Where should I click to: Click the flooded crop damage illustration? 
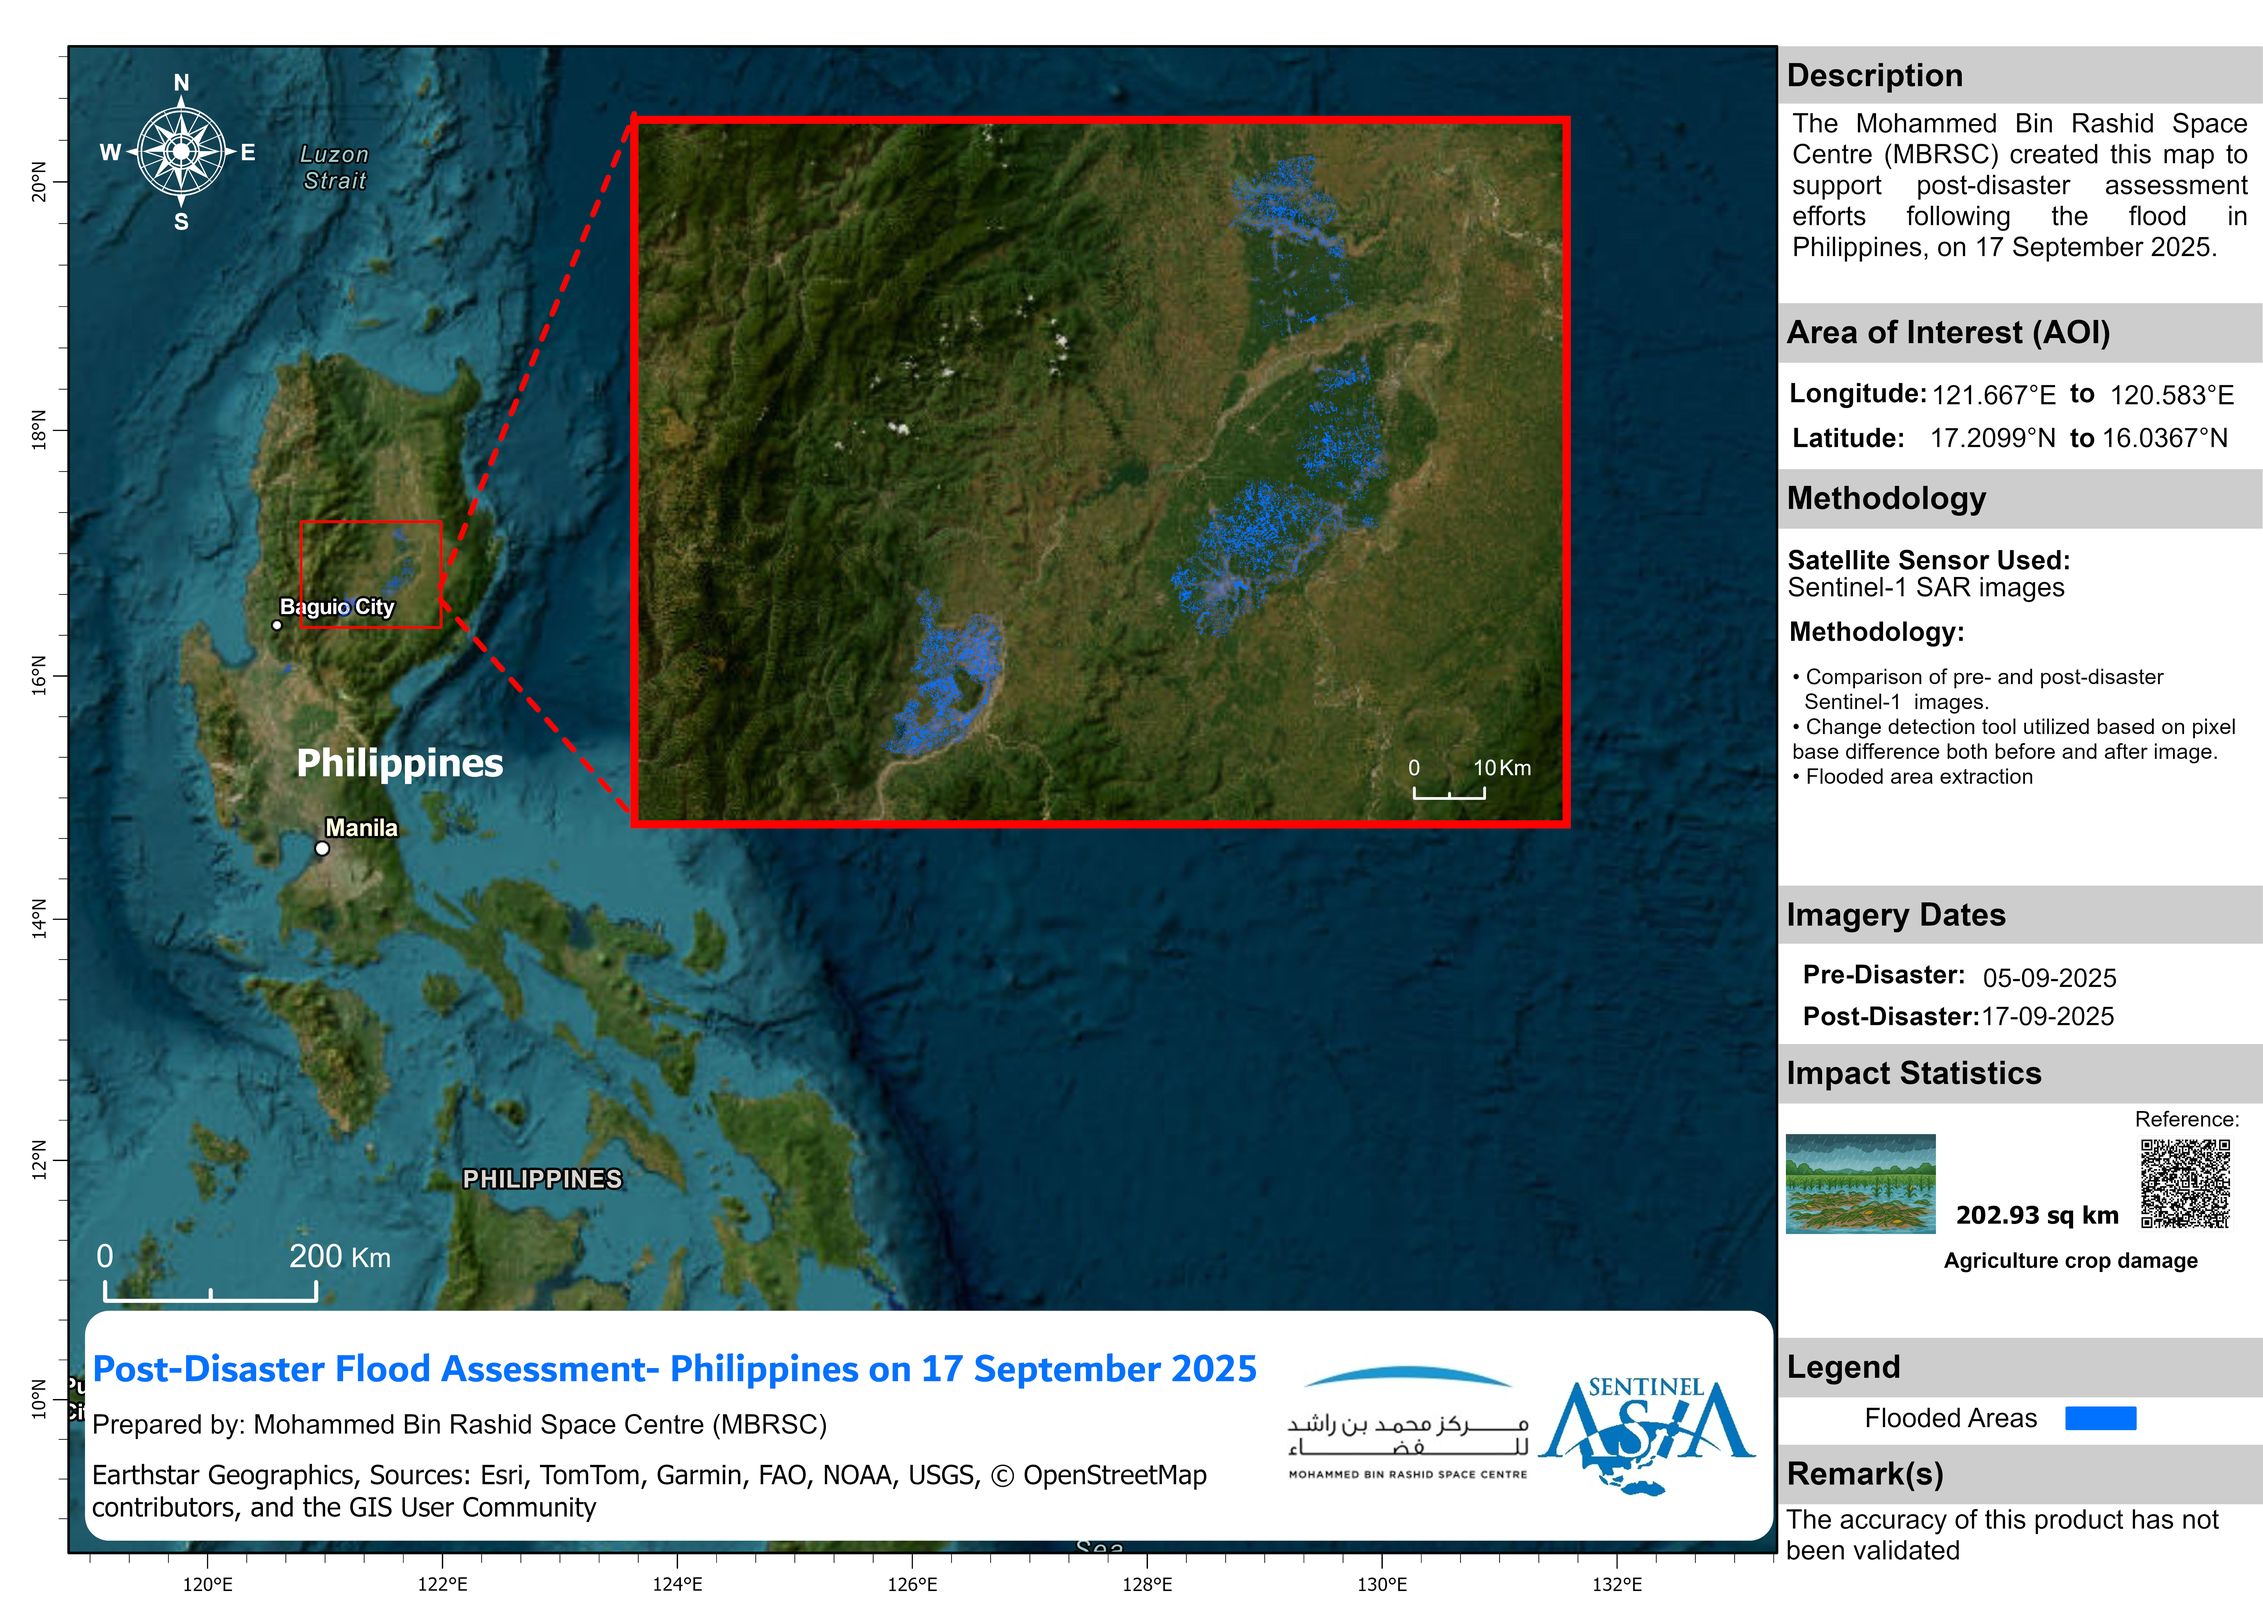point(1860,1183)
